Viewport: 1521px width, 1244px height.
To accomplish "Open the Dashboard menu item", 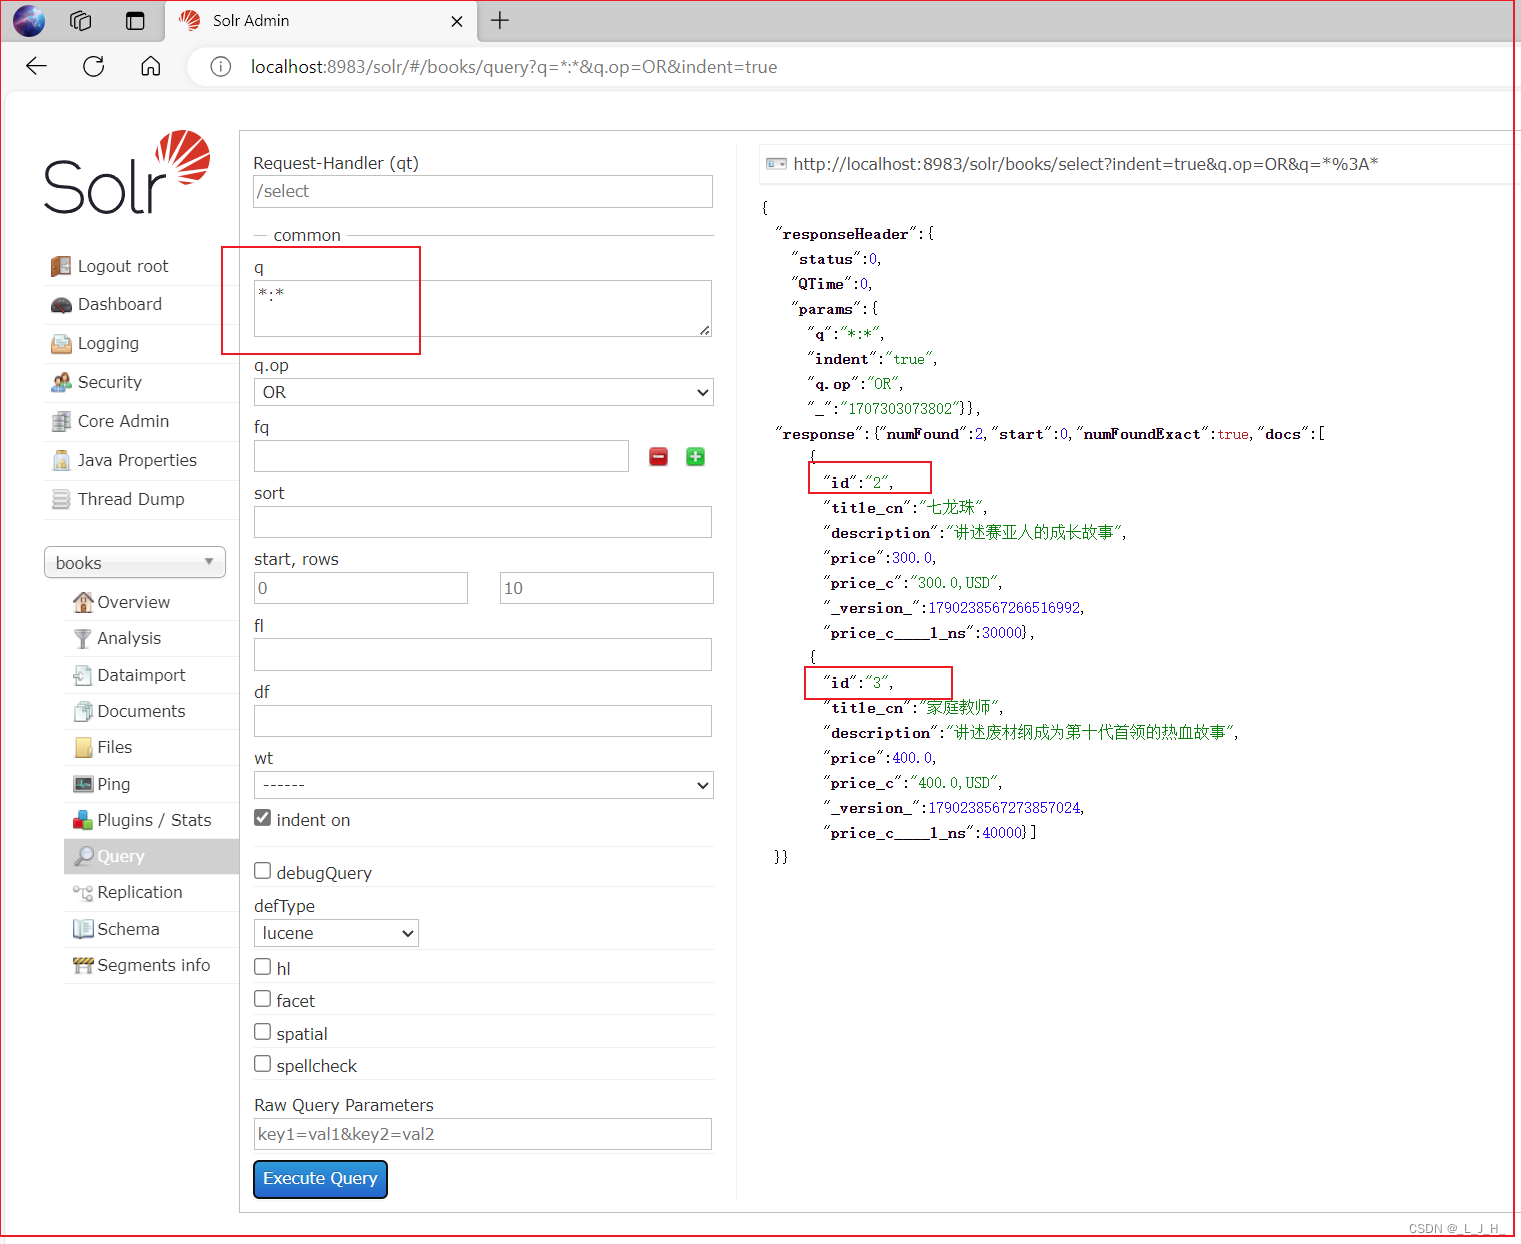I will 120,304.
